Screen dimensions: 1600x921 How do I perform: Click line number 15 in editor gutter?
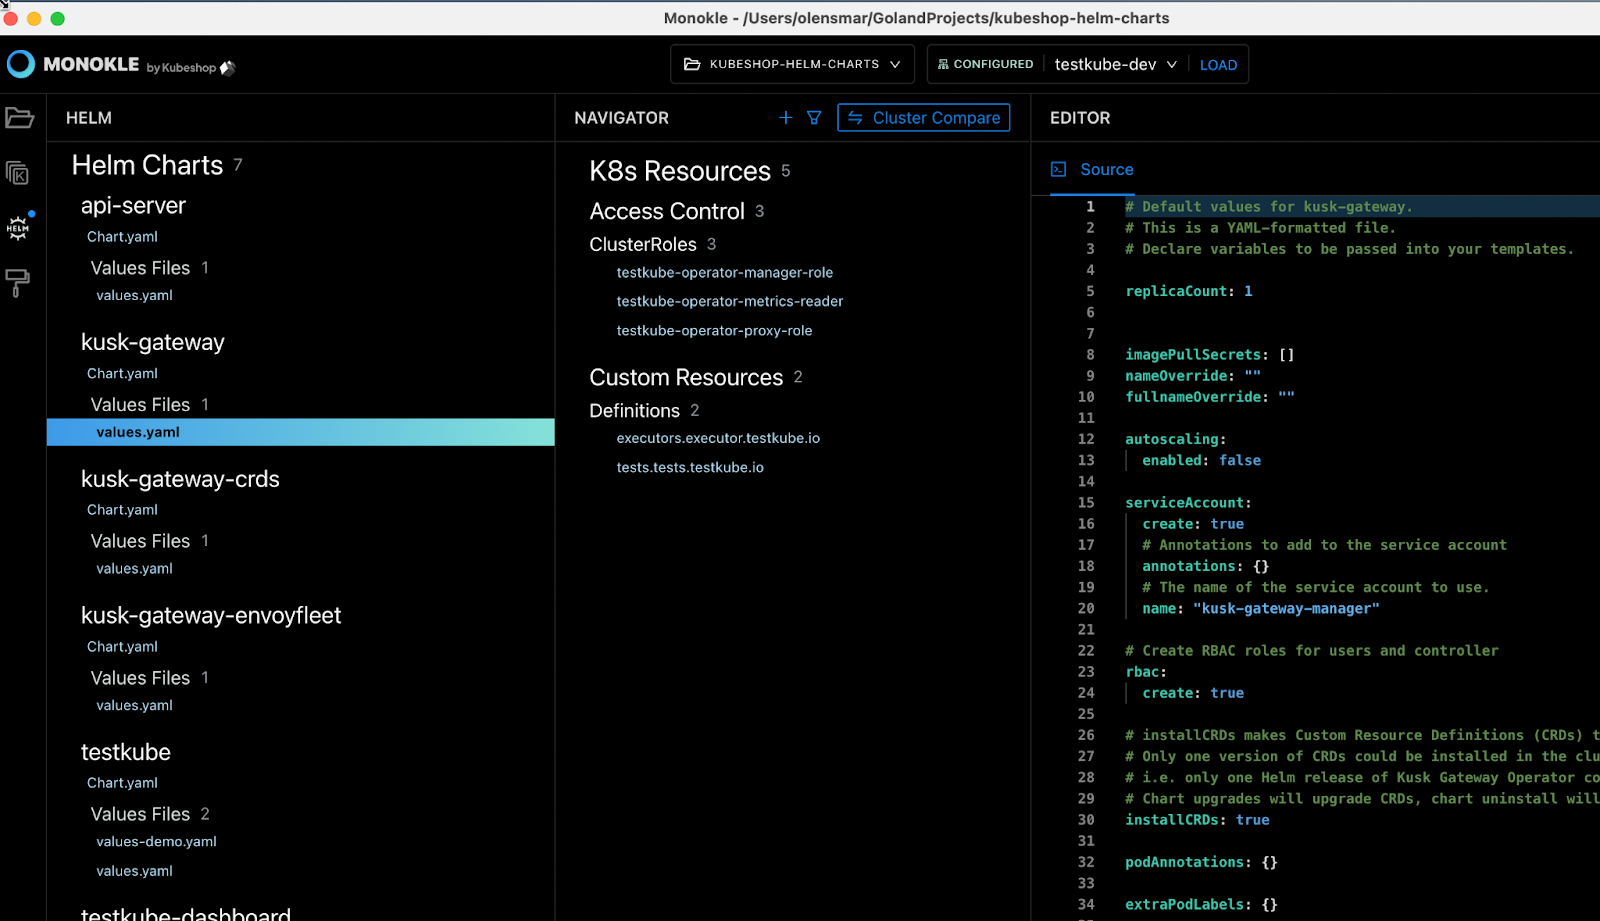1086,503
